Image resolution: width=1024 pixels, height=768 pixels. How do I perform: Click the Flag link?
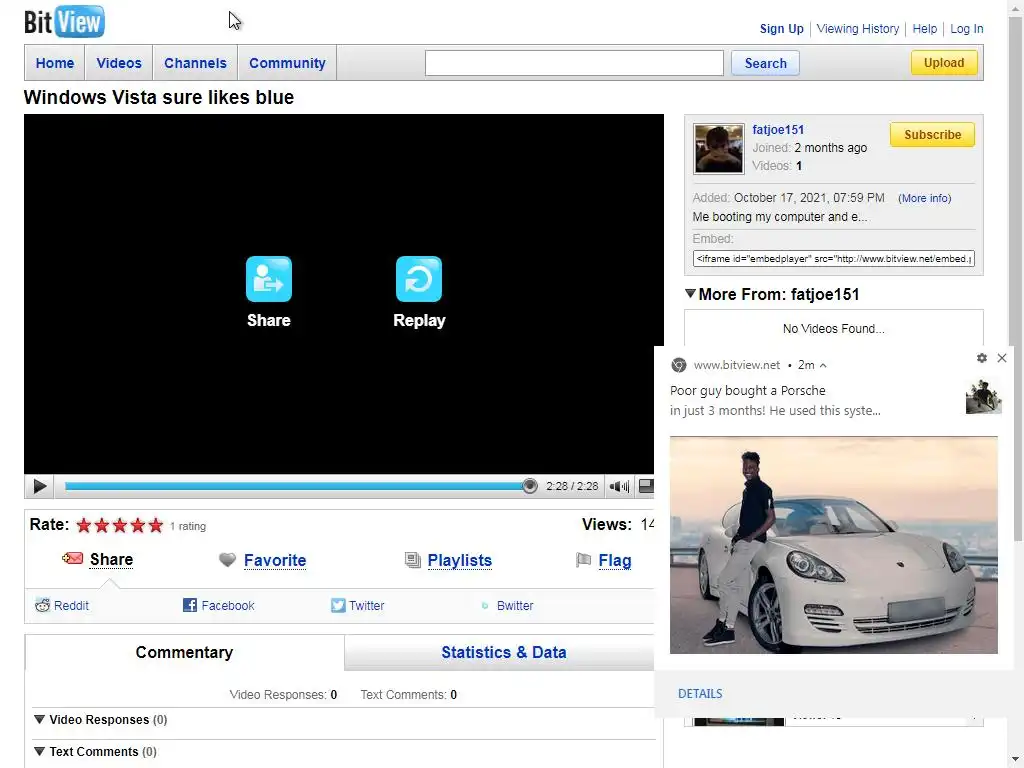click(615, 560)
